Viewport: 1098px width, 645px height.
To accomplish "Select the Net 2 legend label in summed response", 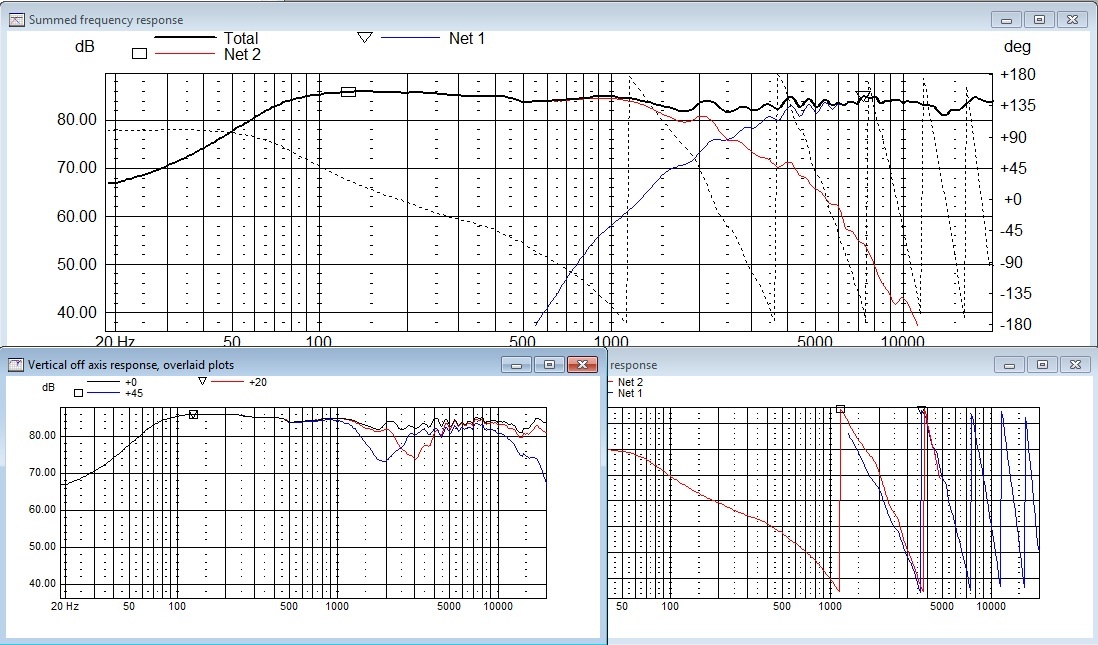I will coord(242,55).
